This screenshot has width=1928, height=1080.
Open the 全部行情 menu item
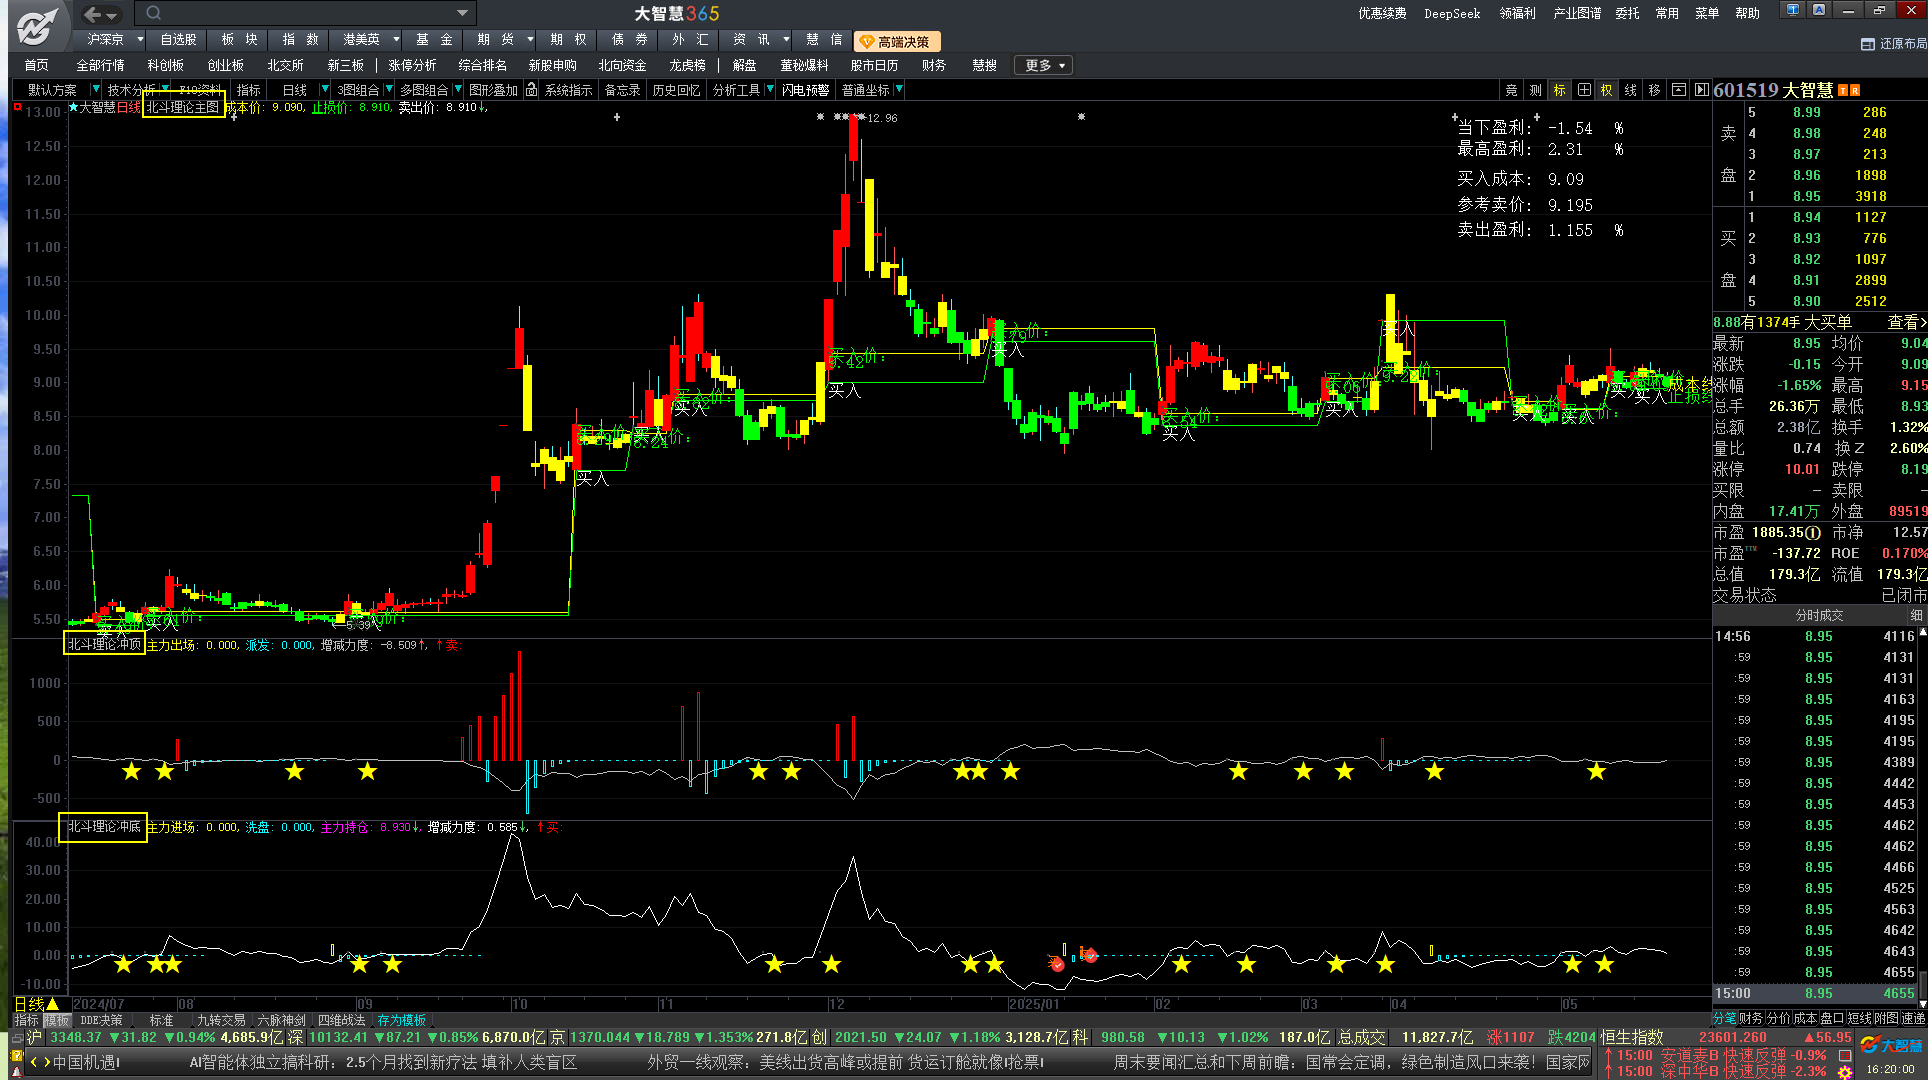[100, 65]
